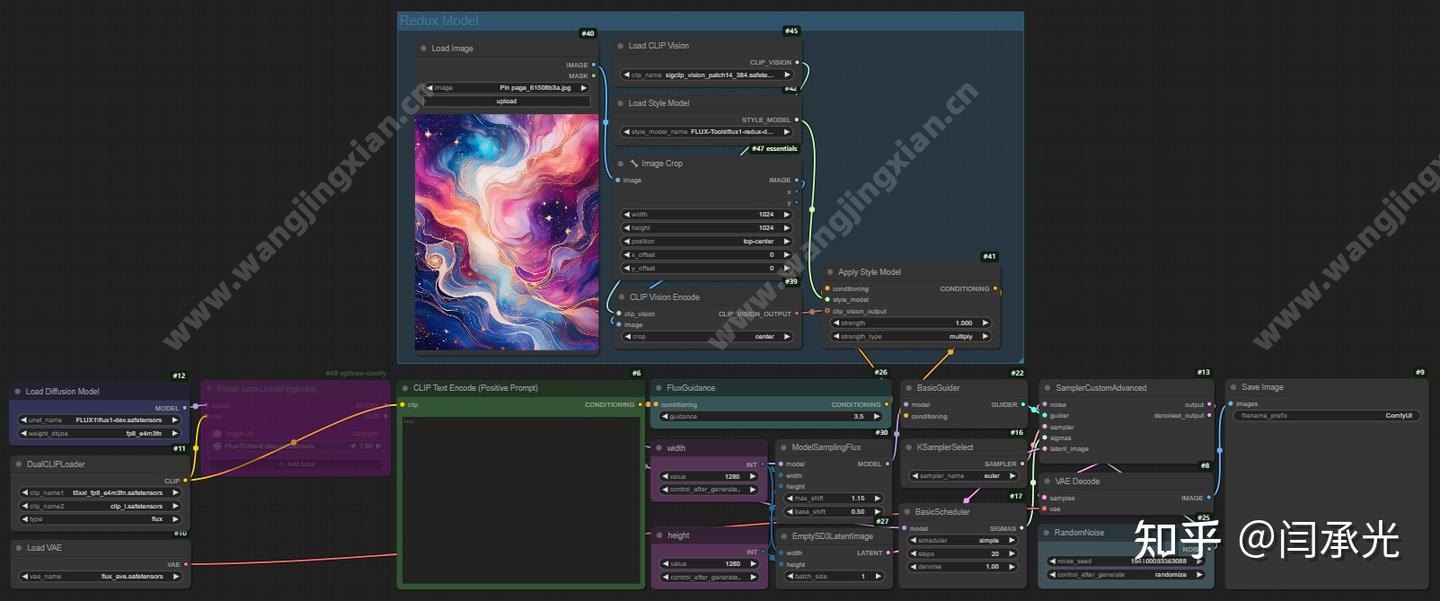Click the base_shift value field
Screen dimensions: 1440x601
[x=835, y=512]
